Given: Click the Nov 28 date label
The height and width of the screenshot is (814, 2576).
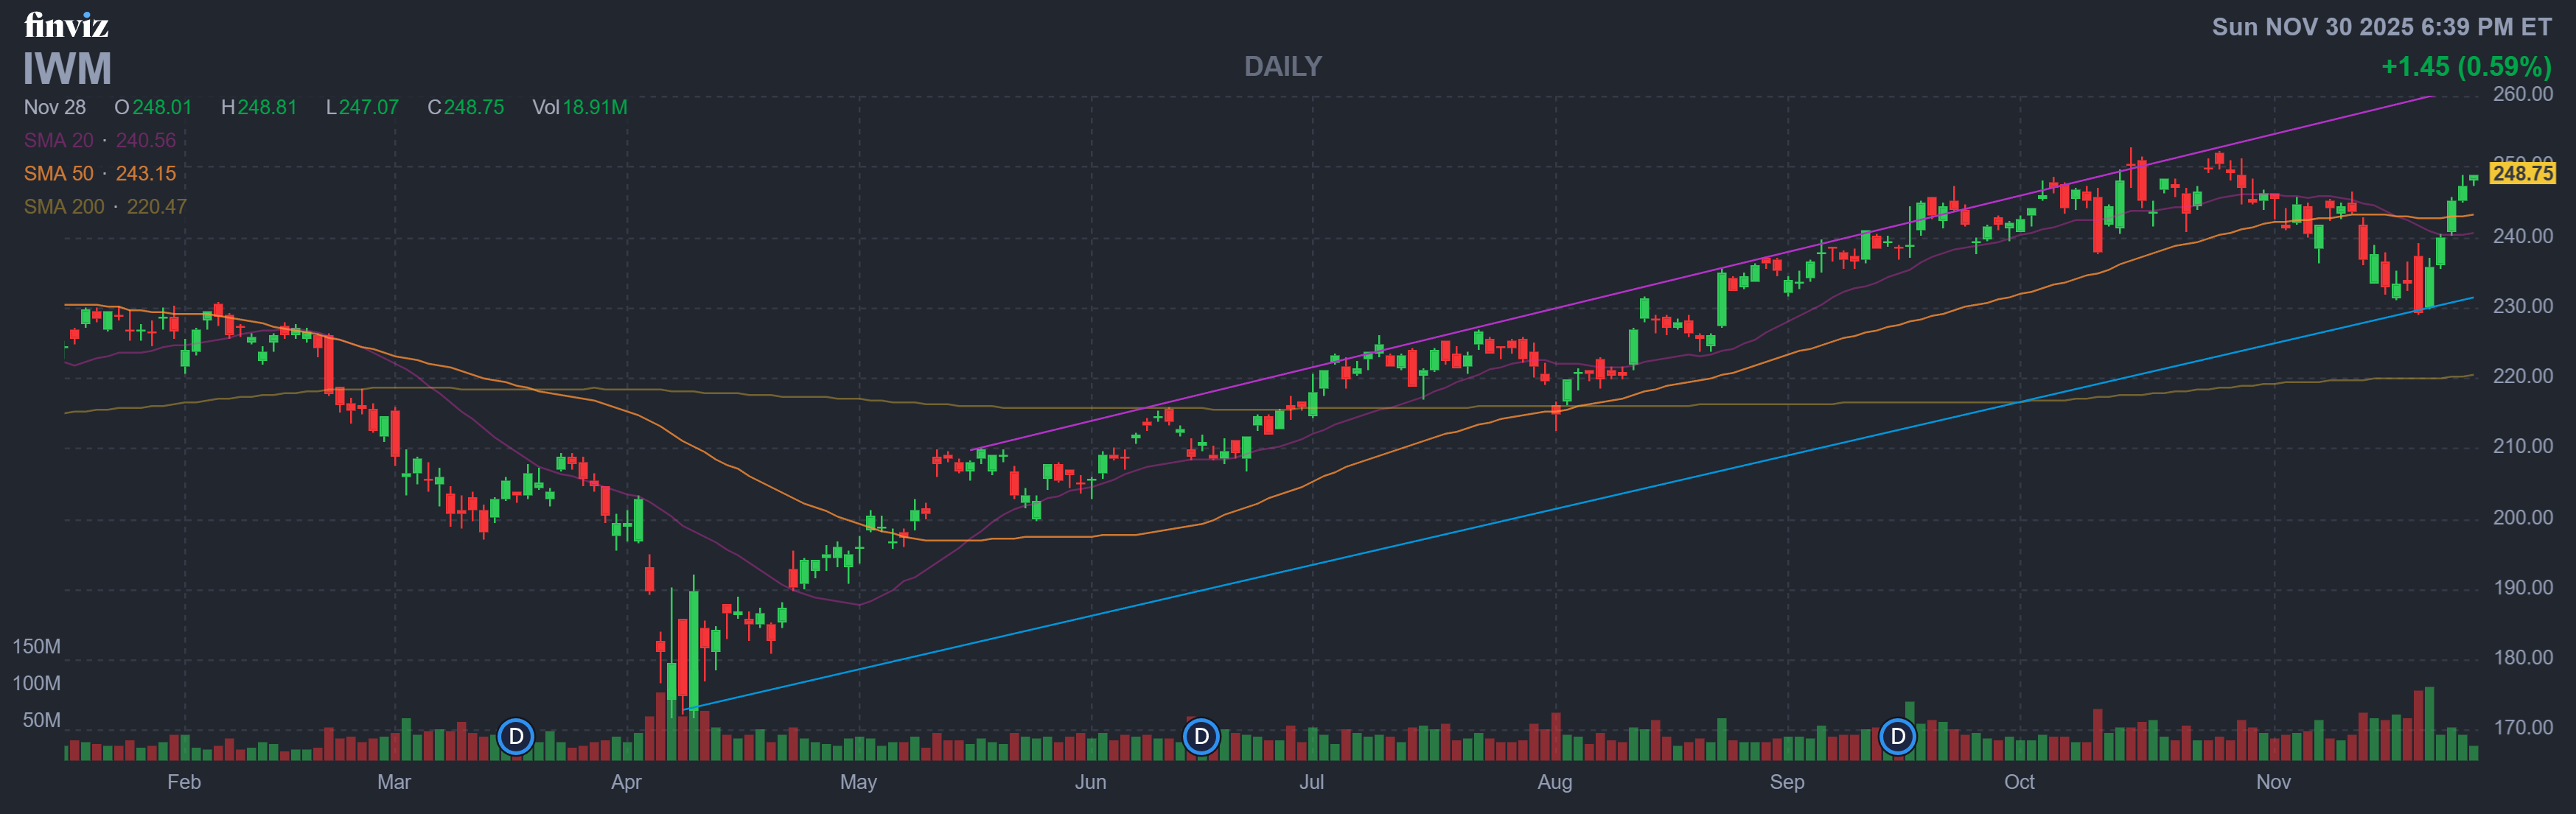Looking at the screenshot, I should click(x=55, y=107).
